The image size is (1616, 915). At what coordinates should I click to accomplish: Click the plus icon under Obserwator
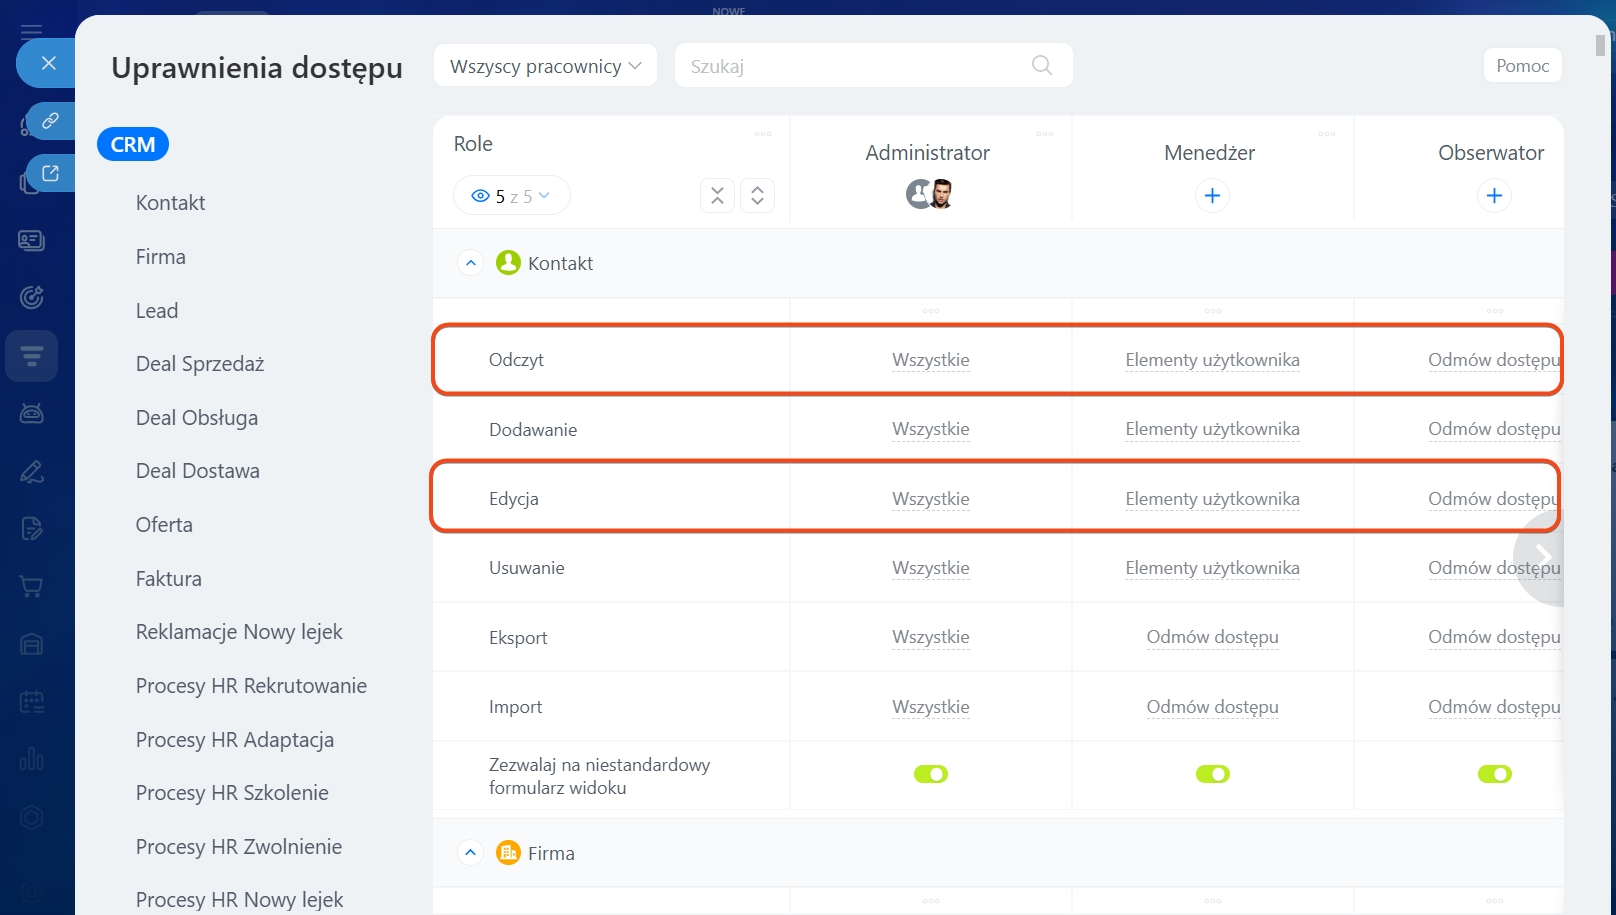[x=1494, y=196]
